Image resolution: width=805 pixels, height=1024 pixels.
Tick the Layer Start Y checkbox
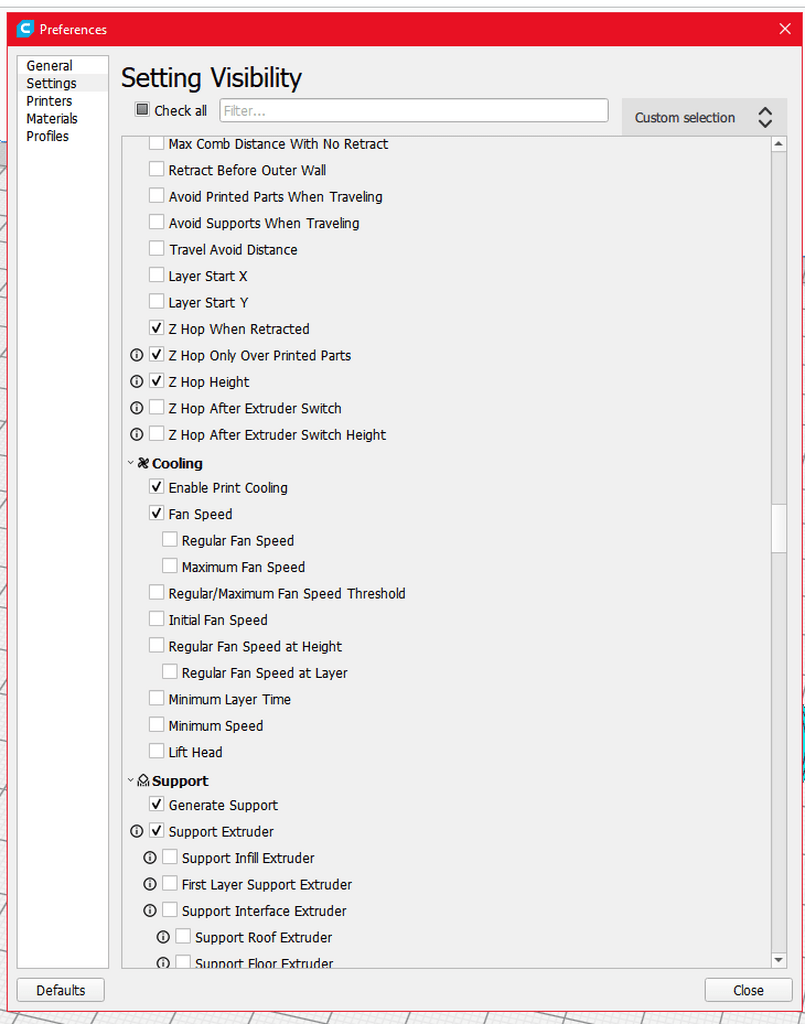tap(156, 302)
